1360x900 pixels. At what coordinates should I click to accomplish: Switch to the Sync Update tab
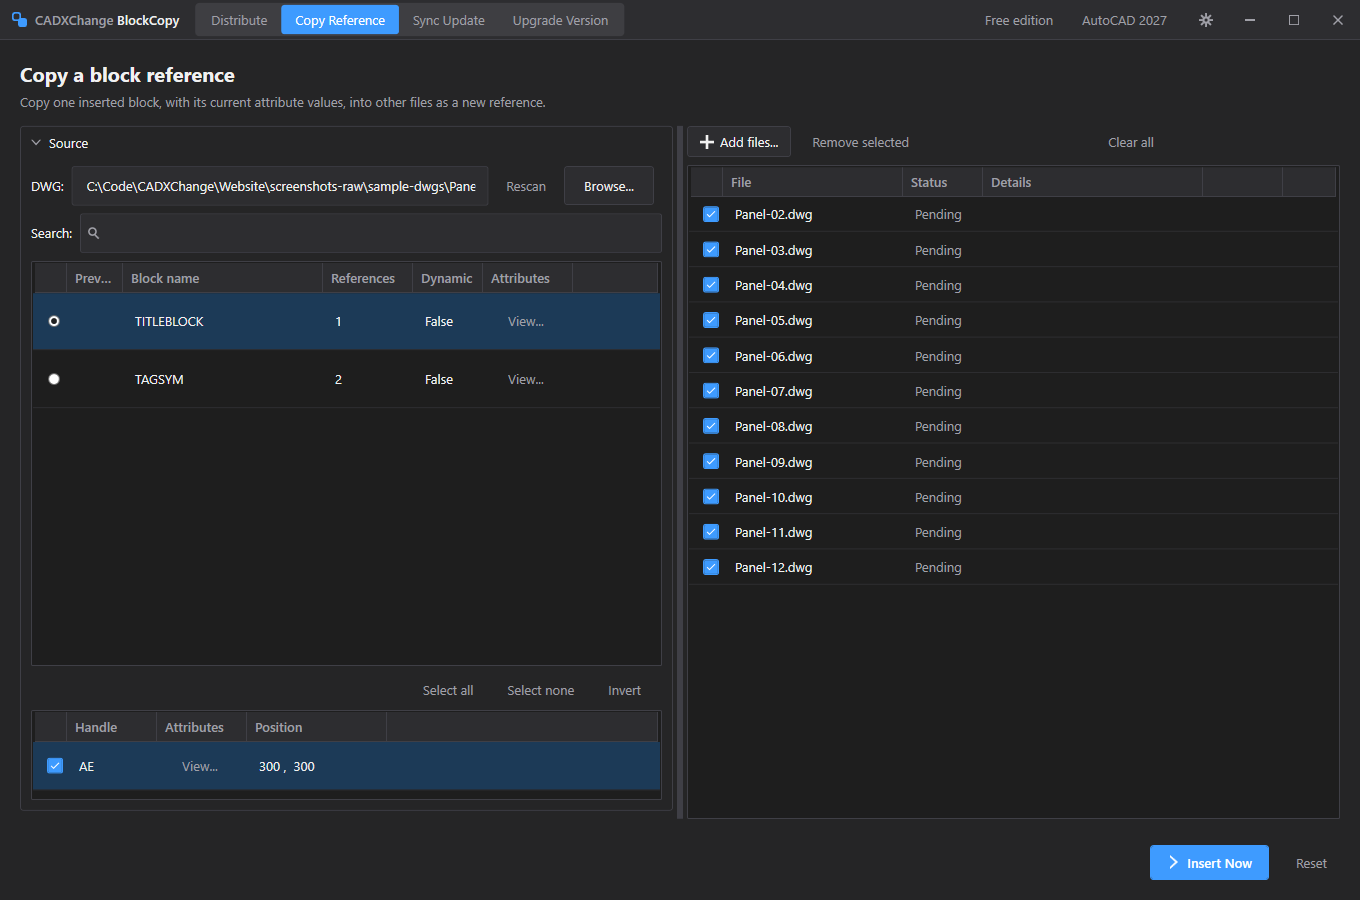coord(448,20)
